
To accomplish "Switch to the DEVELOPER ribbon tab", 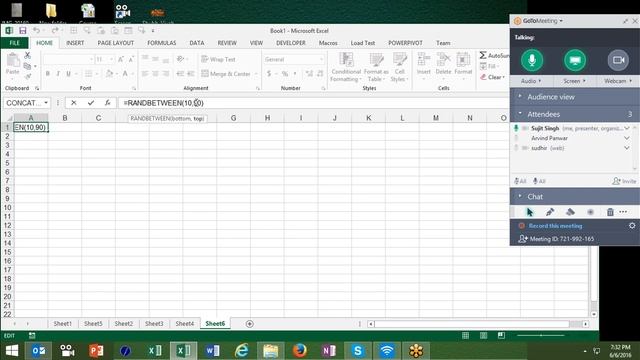I will pos(291,43).
